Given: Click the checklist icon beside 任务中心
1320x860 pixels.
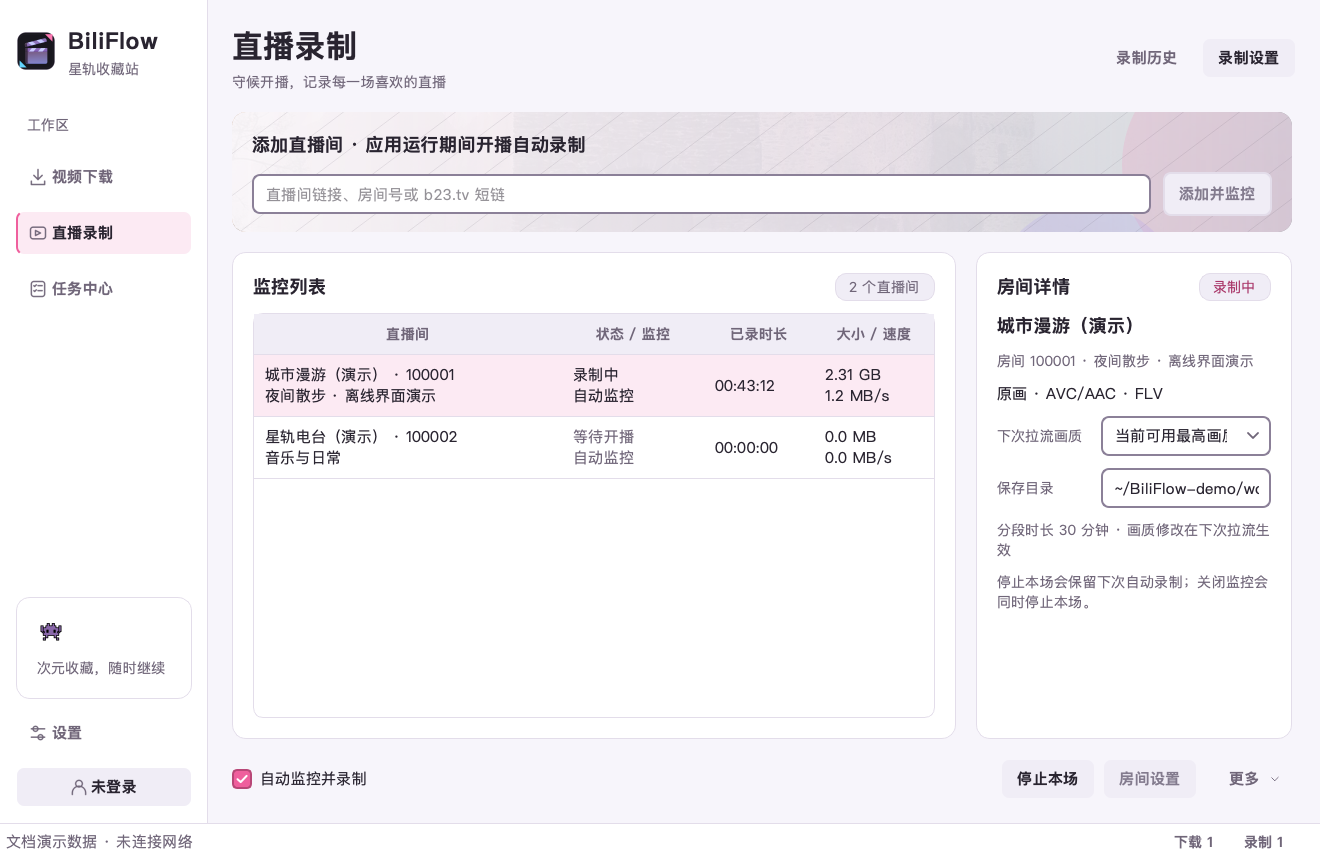Looking at the screenshot, I should pyautogui.click(x=38, y=289).
